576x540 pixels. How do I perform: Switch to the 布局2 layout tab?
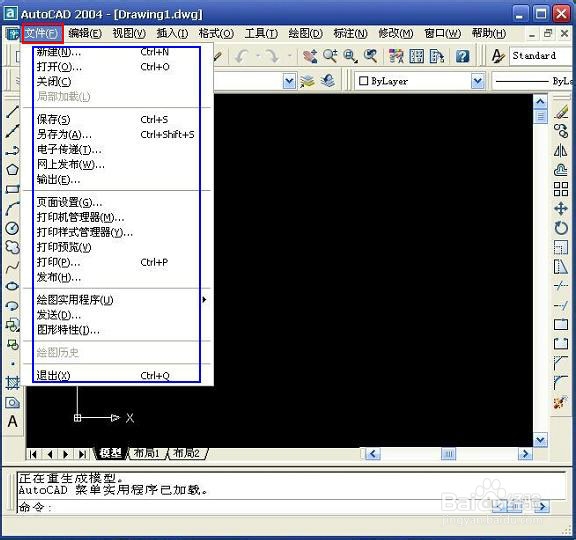coord(187,453)
